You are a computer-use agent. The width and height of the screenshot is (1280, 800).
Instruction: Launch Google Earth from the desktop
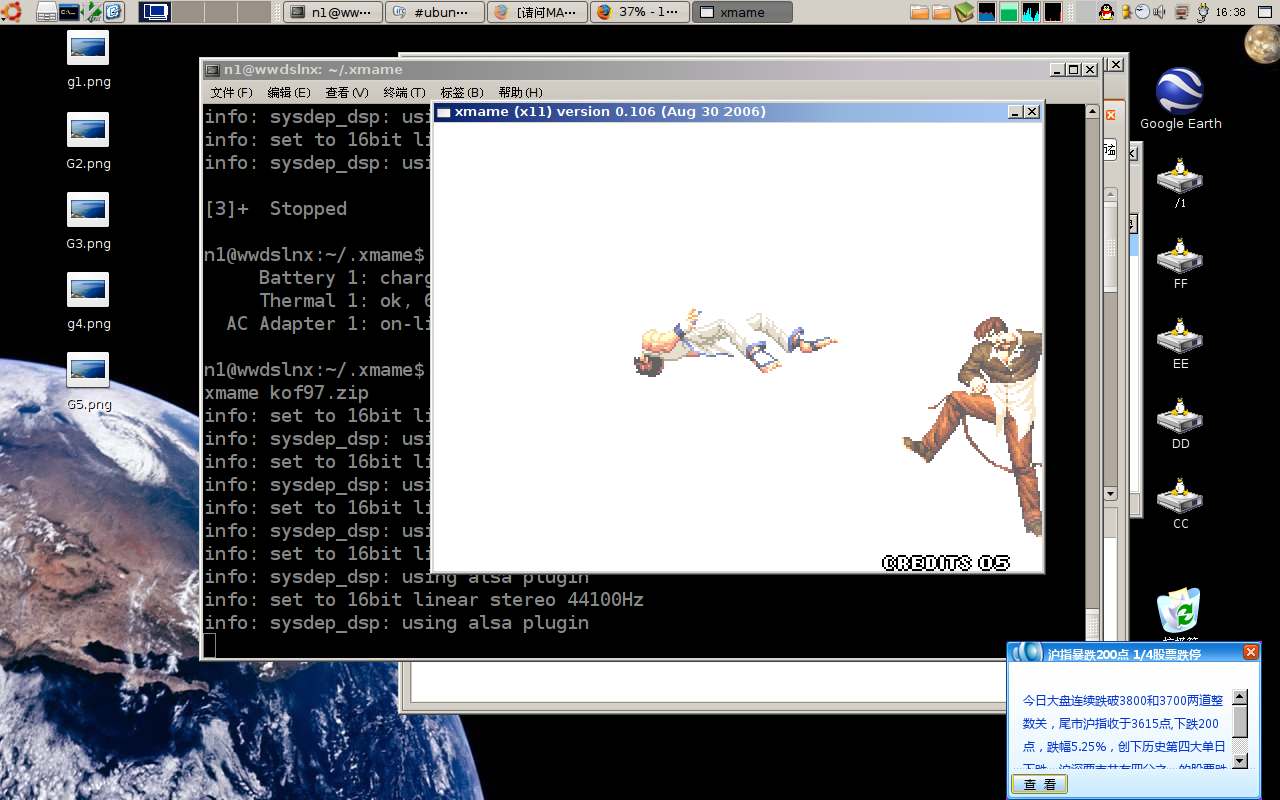pos(1180,91)
